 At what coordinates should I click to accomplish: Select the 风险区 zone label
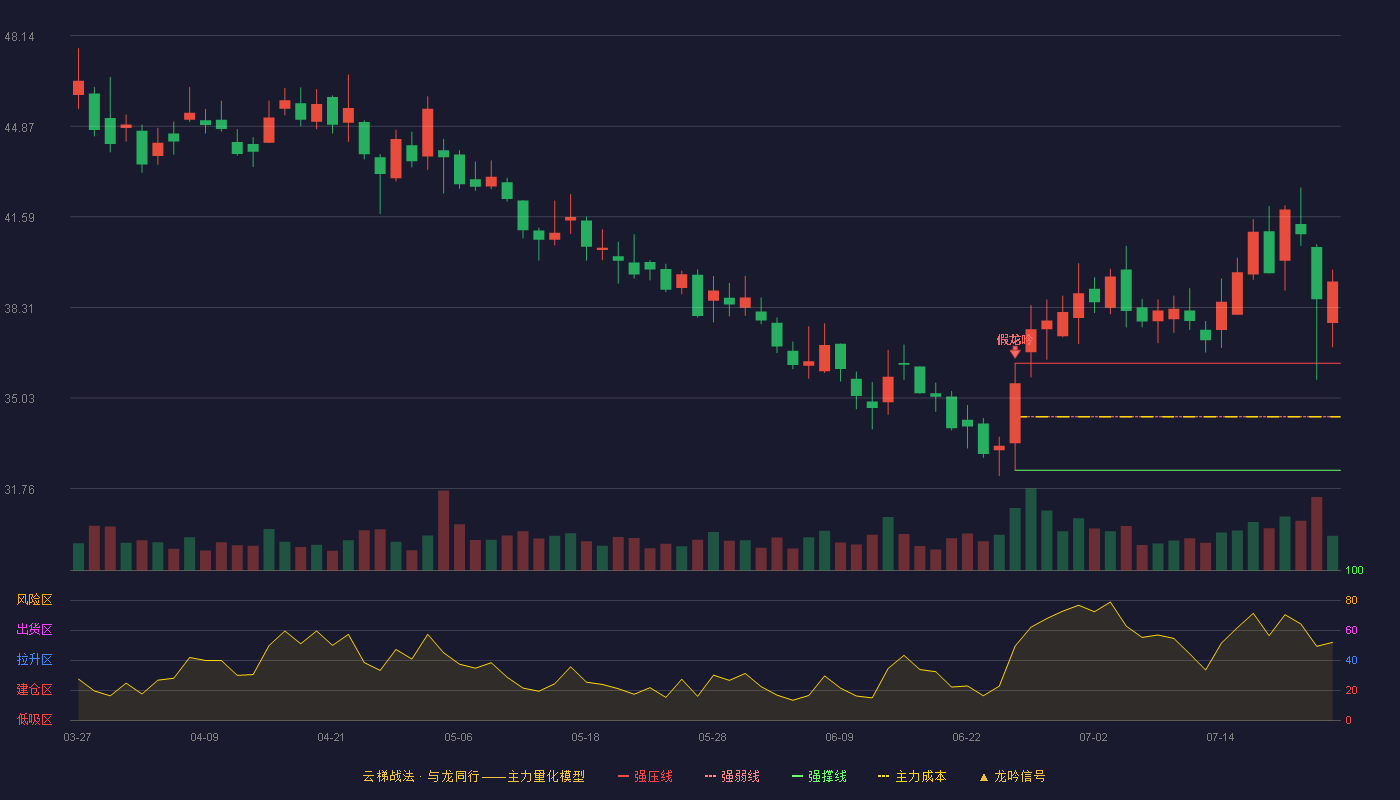(x=34, y=600)
